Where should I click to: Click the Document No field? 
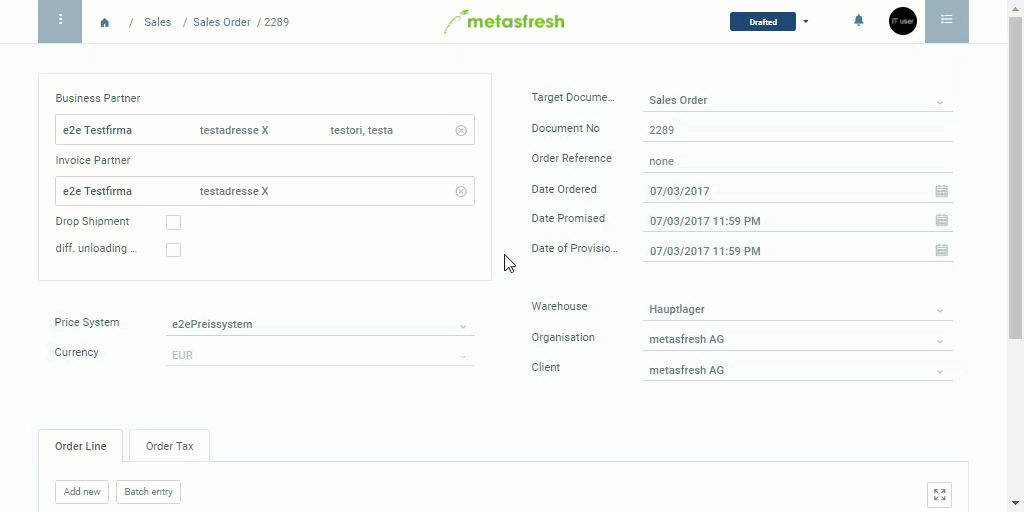(x=797, y=130)
